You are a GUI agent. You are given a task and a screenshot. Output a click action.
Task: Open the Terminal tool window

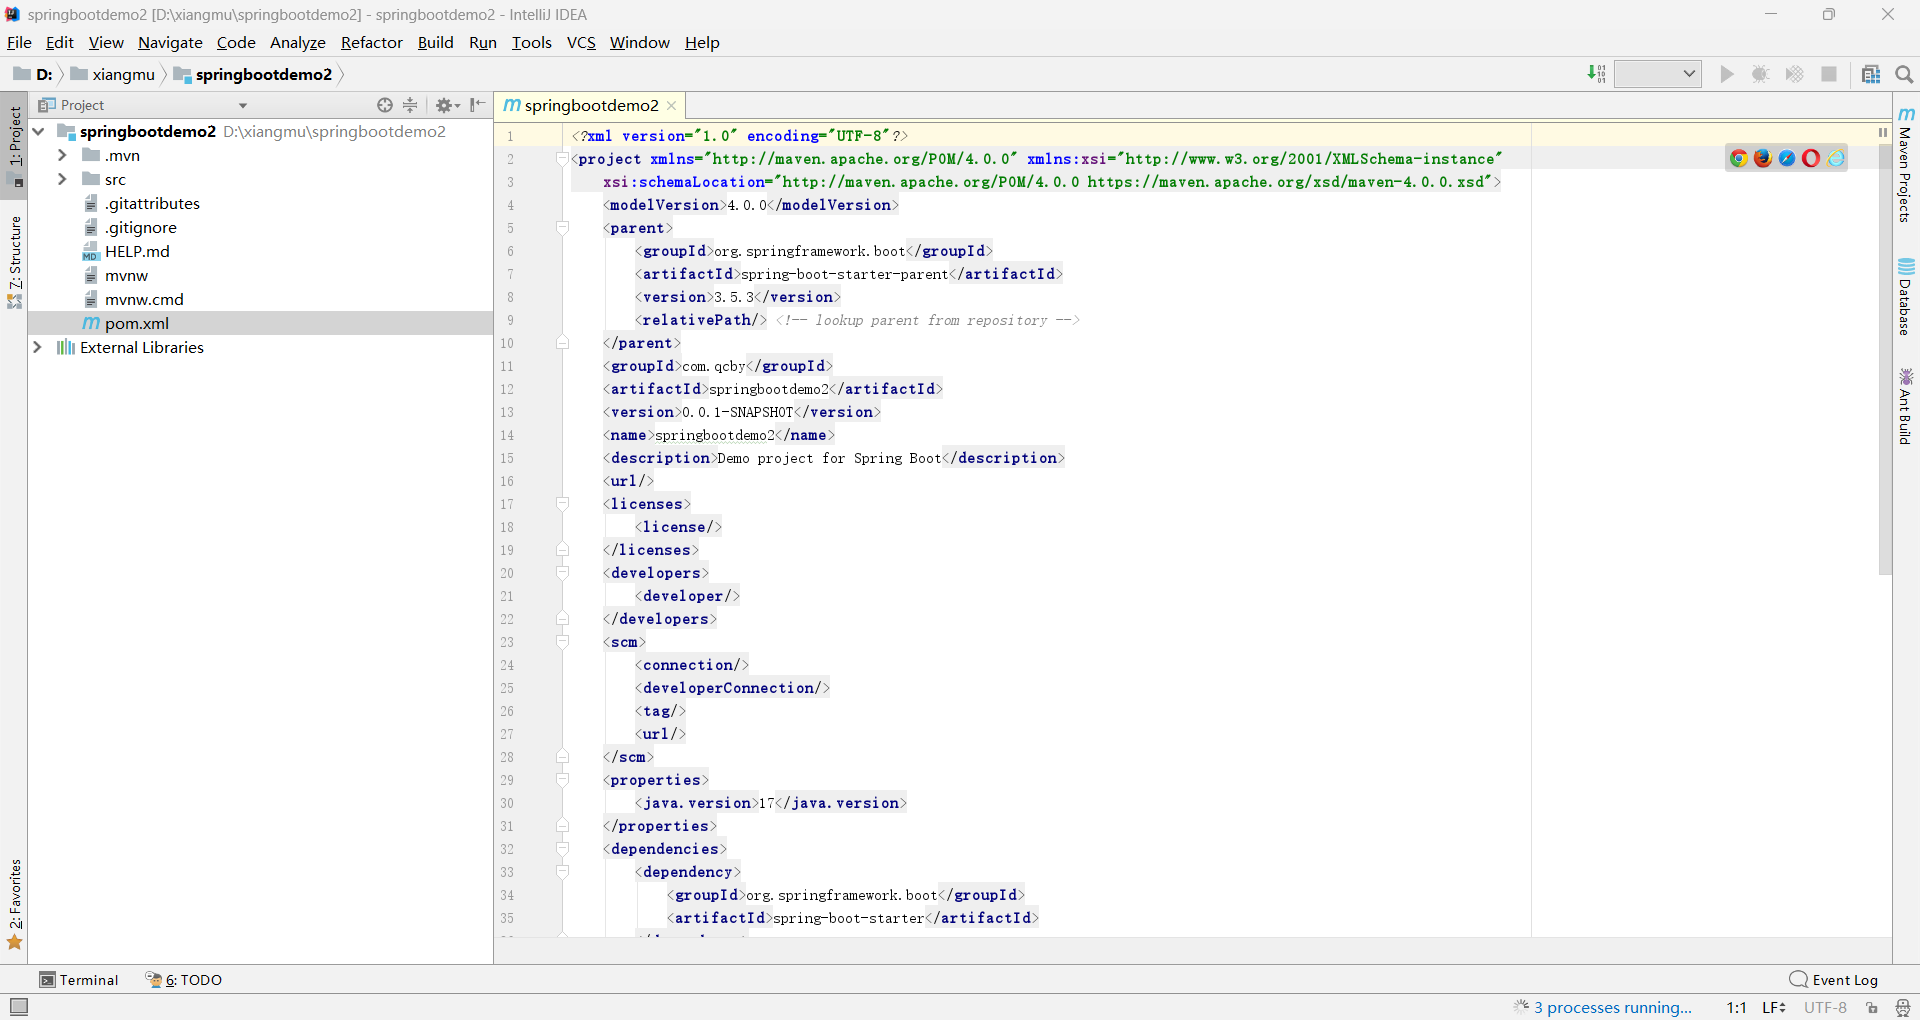(79, 980)
